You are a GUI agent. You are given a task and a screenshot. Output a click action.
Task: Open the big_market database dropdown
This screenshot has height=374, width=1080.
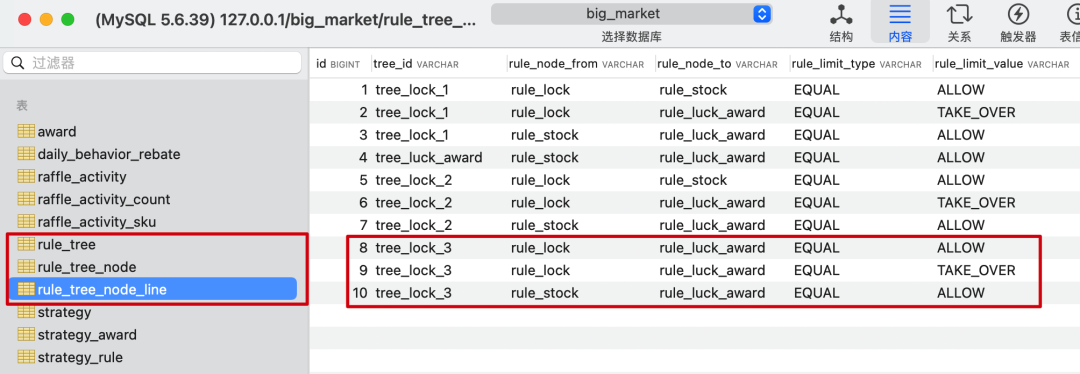(x=632, y=14)
